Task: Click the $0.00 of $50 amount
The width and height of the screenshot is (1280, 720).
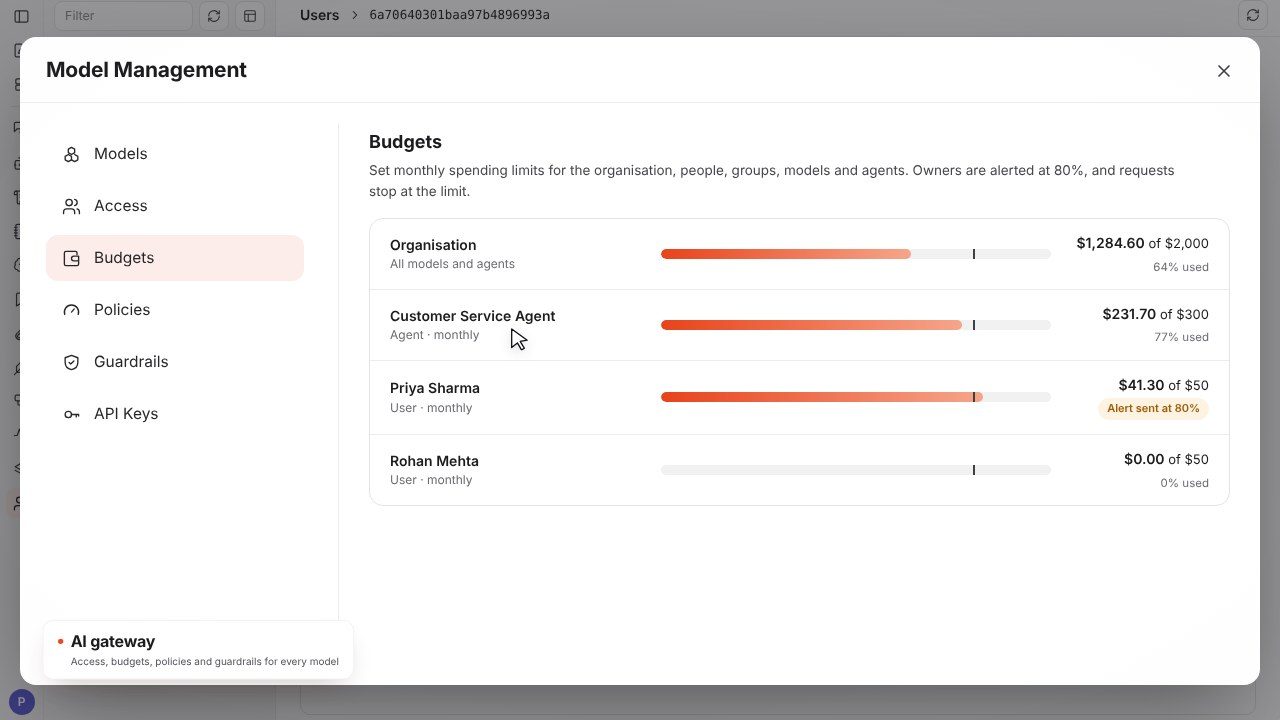Action: tap(1166, 459)
